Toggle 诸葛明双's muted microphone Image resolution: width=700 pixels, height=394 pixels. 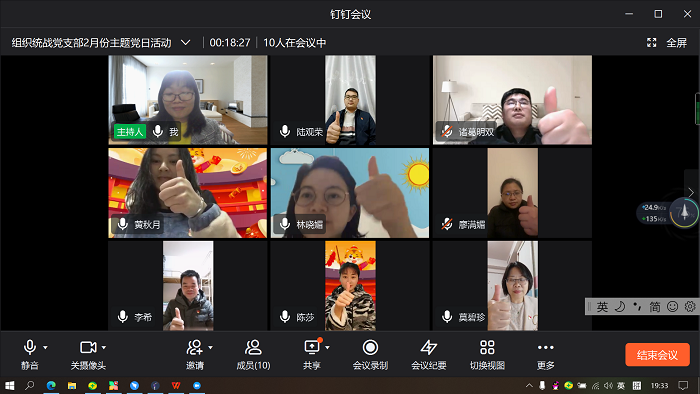(446, 132)
